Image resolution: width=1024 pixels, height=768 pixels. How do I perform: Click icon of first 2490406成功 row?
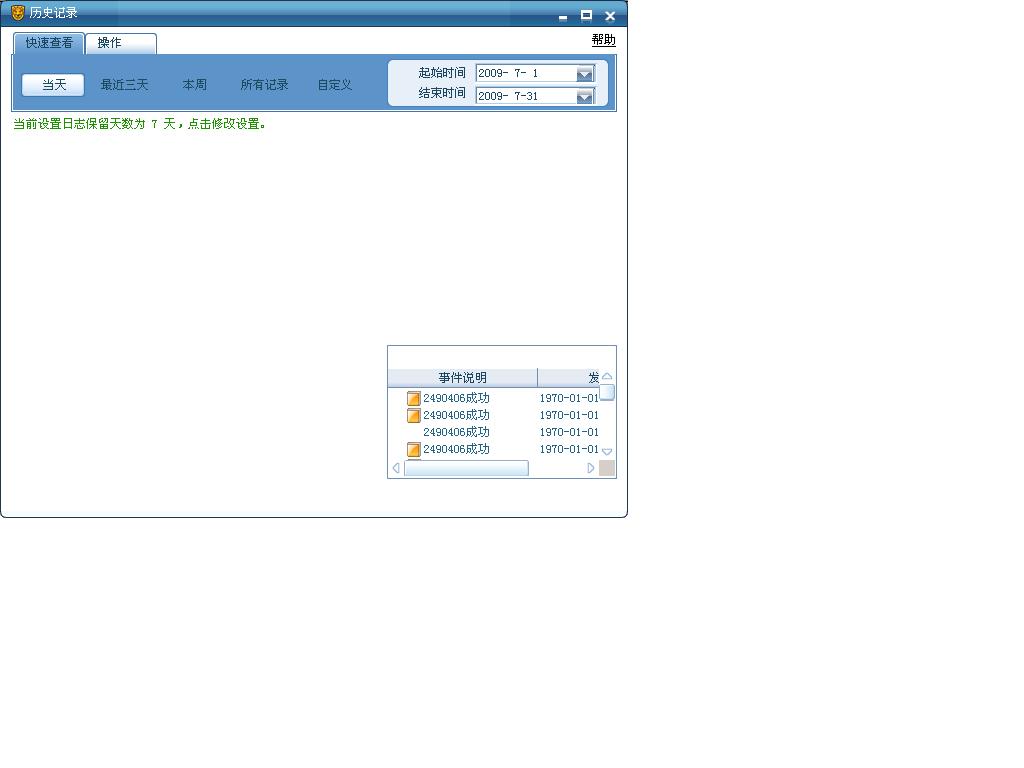(413, 398)
